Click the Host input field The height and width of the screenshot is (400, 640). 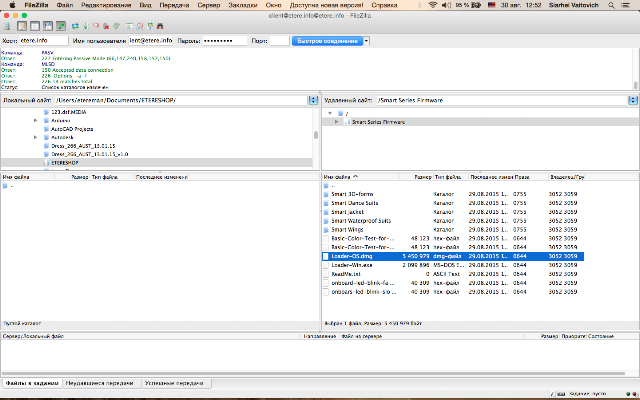(44, 41)
